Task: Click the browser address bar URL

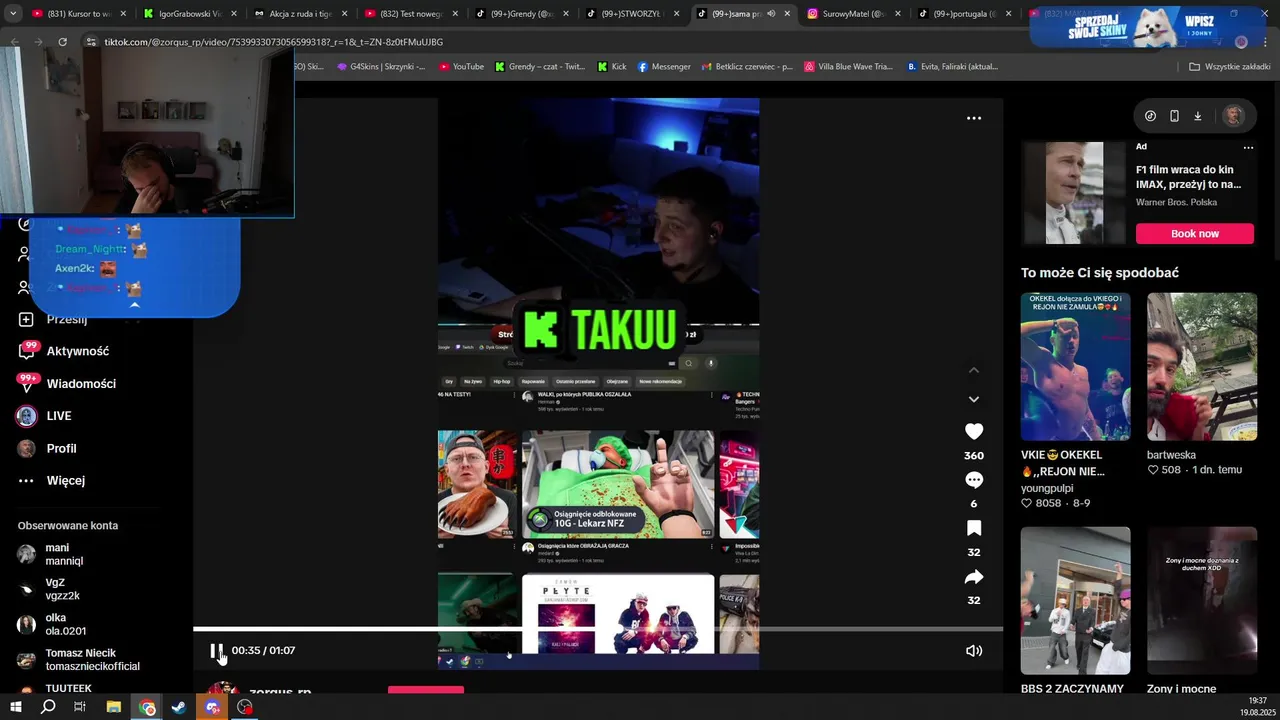Action: (x=273, y=42)
